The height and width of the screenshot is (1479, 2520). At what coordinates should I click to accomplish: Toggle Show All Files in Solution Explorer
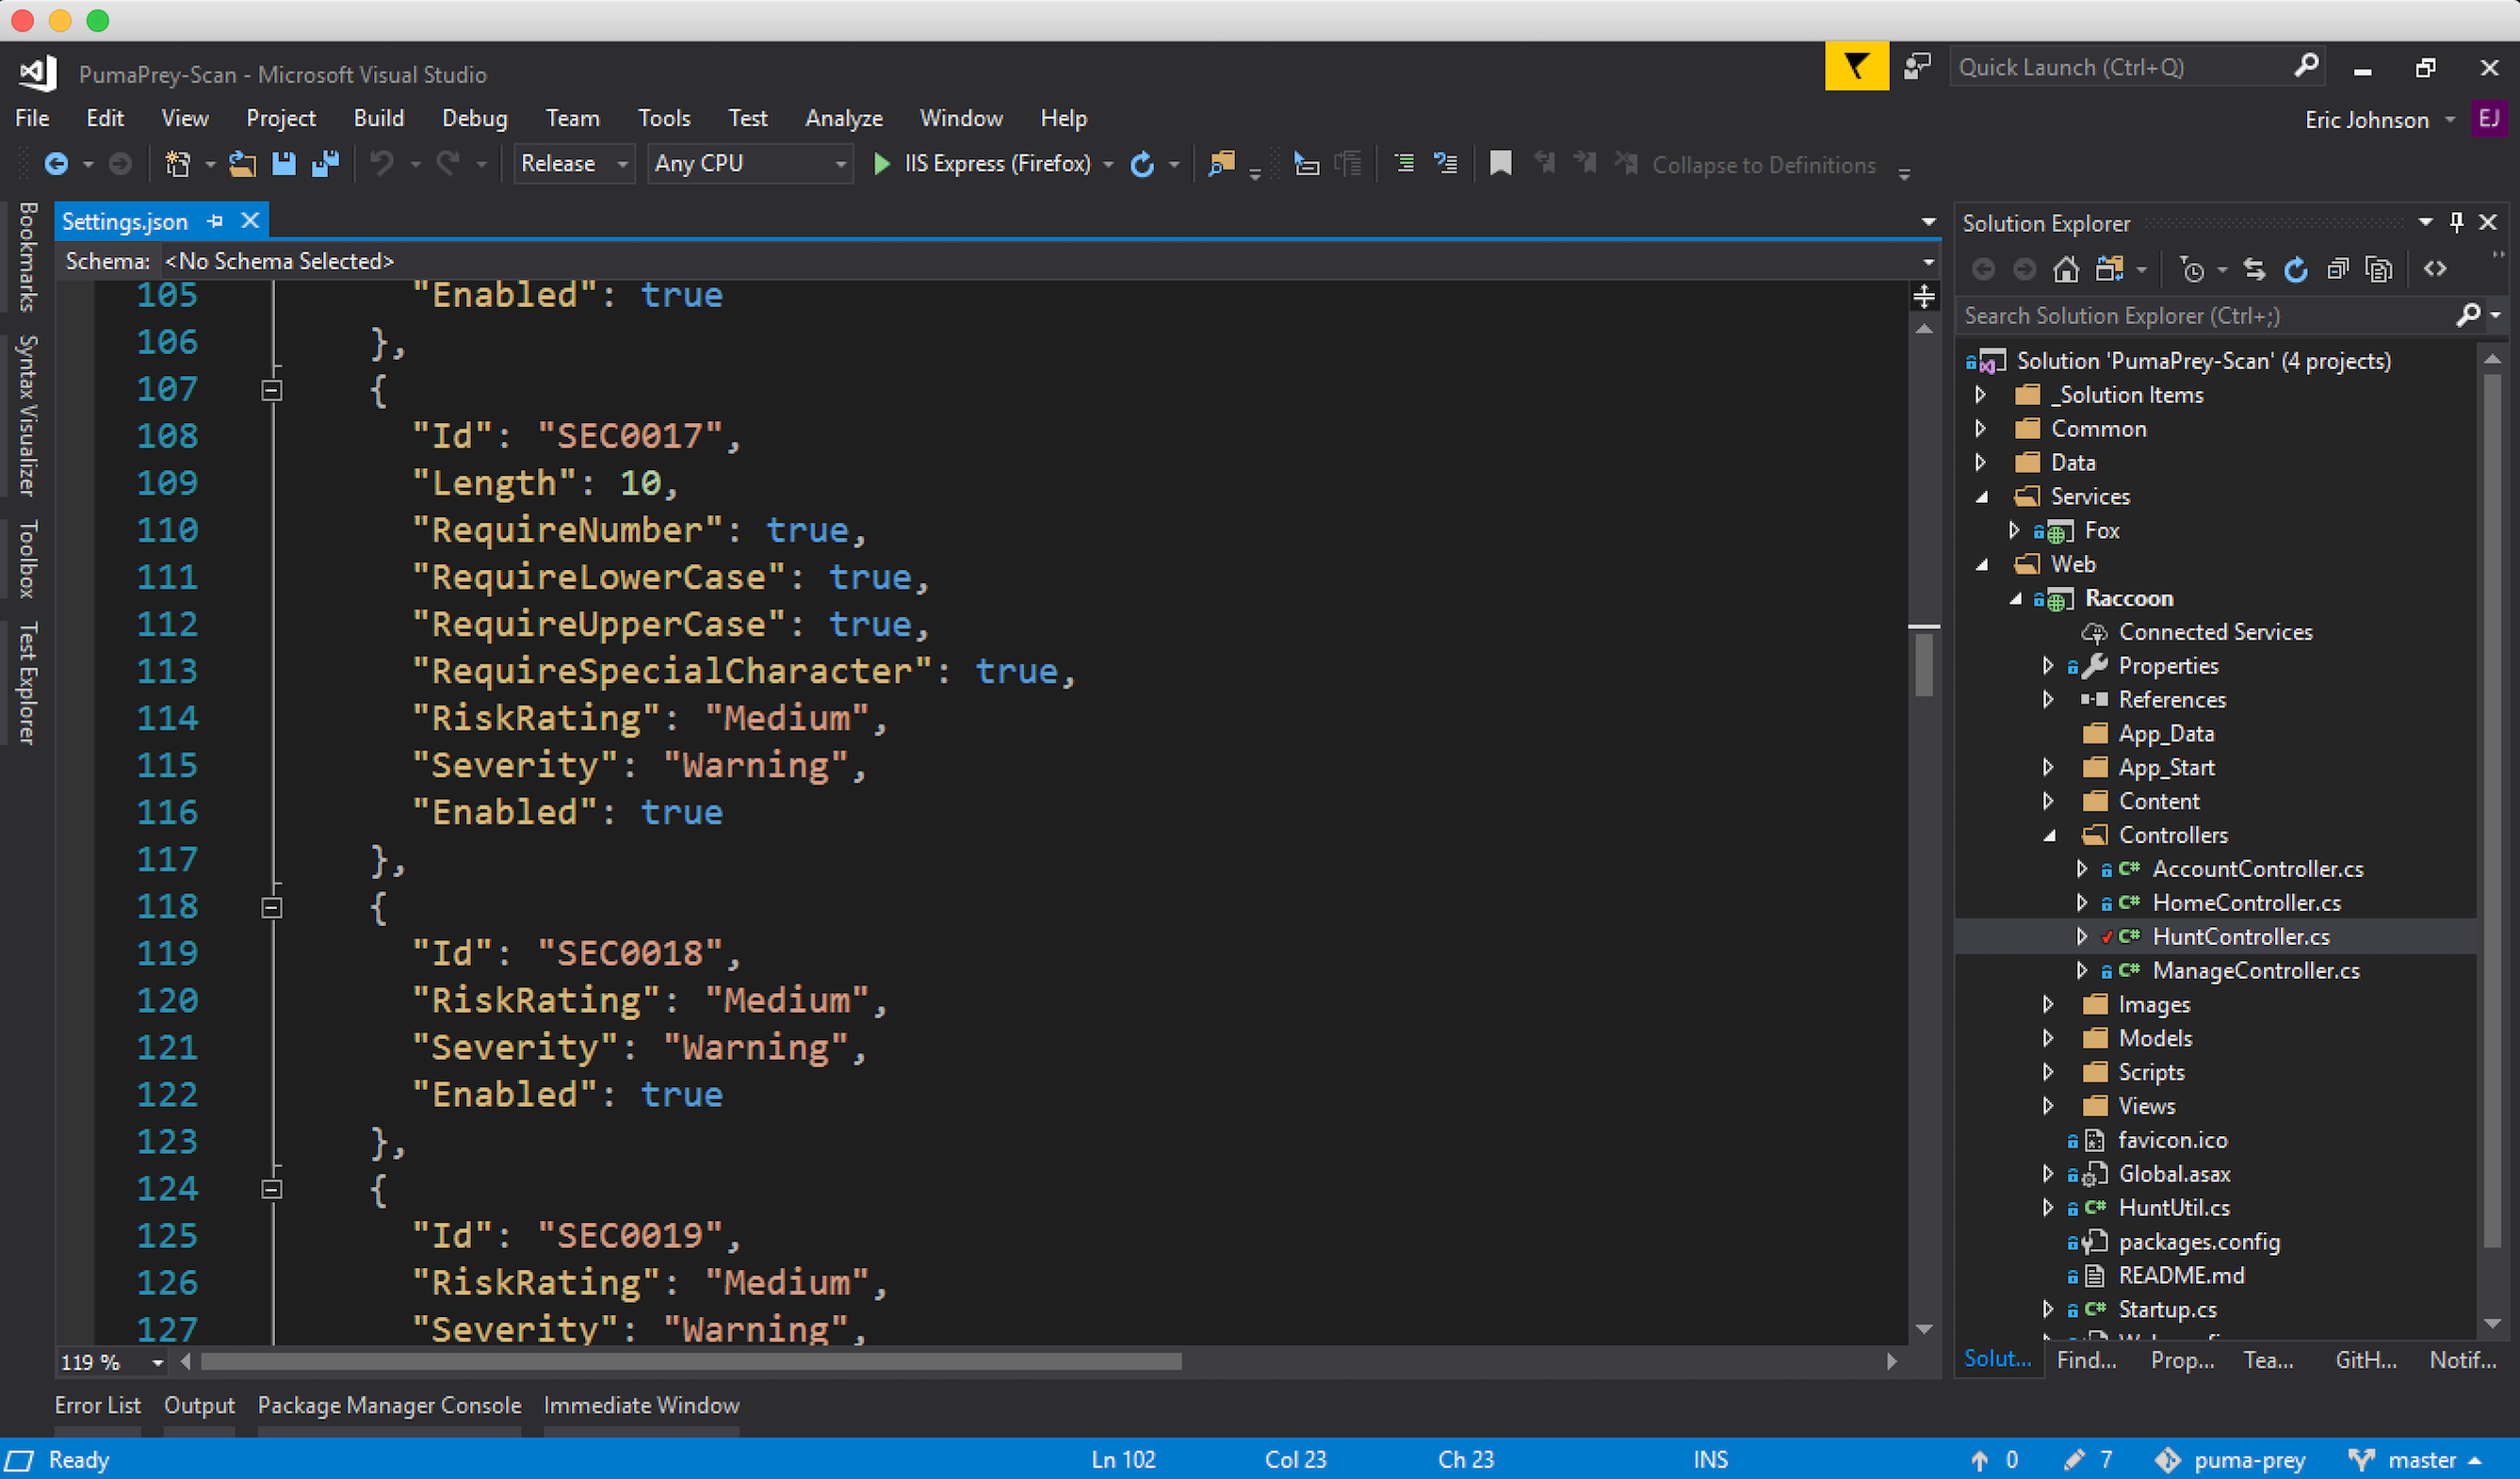point(2379,269)
